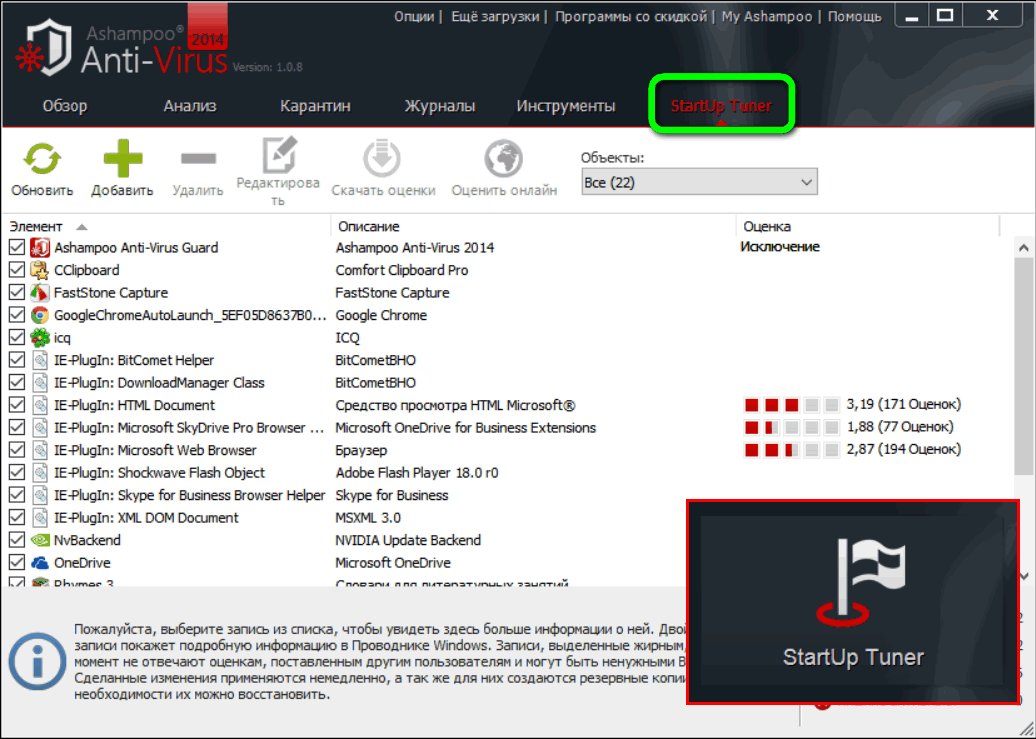Select the Adobe Flash Player 18.0 r0 description
Image resolution: width=1036 pixels, height=739 pixels.
[x=417, y=473]
